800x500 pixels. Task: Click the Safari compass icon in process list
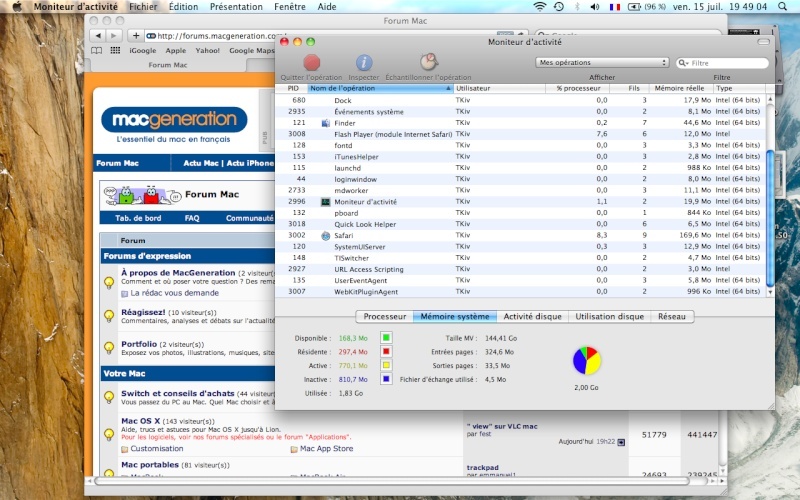click(x=326, y=236)
